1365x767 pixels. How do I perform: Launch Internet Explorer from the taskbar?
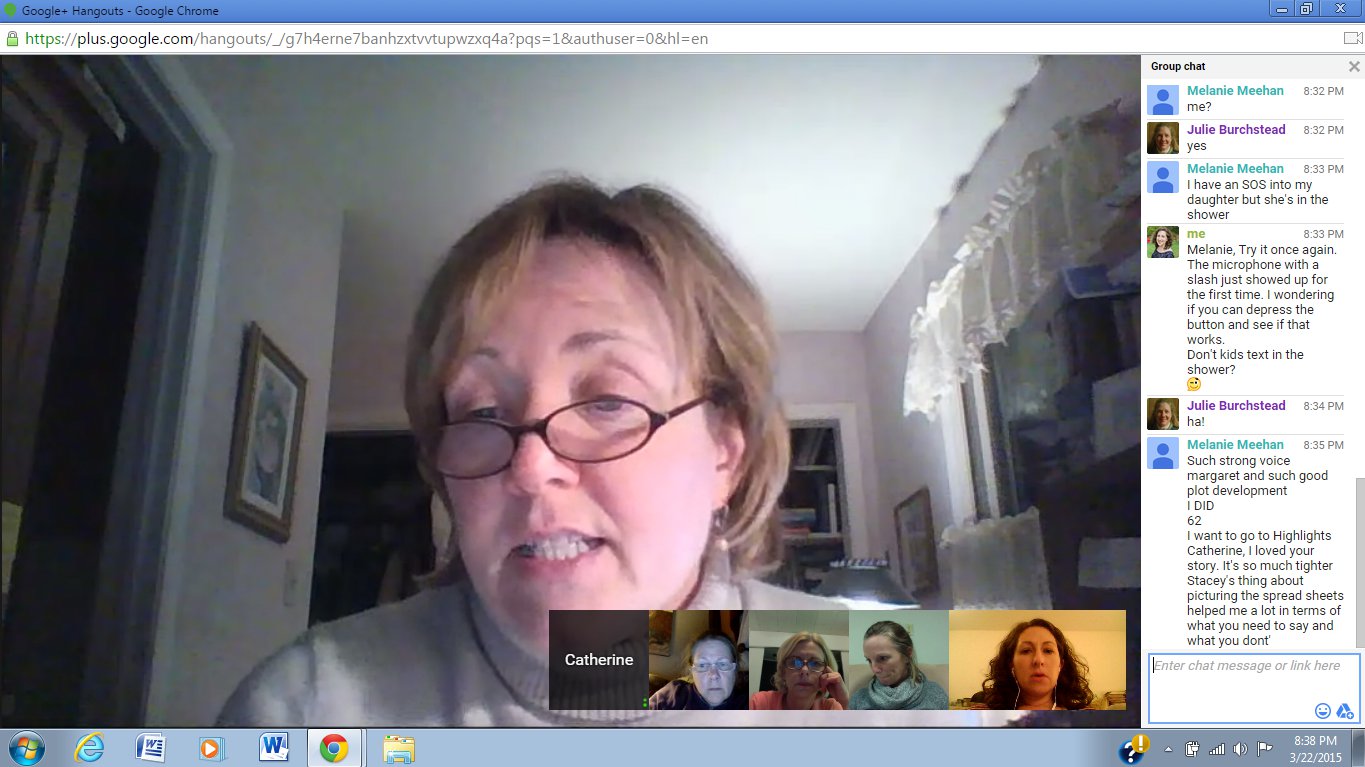point(88,748)
